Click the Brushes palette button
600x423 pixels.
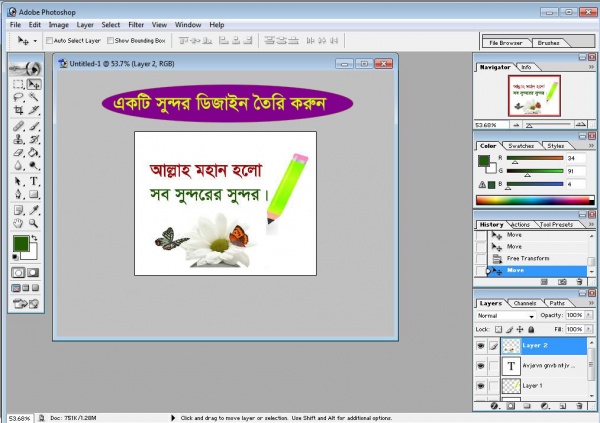[549, 44]
